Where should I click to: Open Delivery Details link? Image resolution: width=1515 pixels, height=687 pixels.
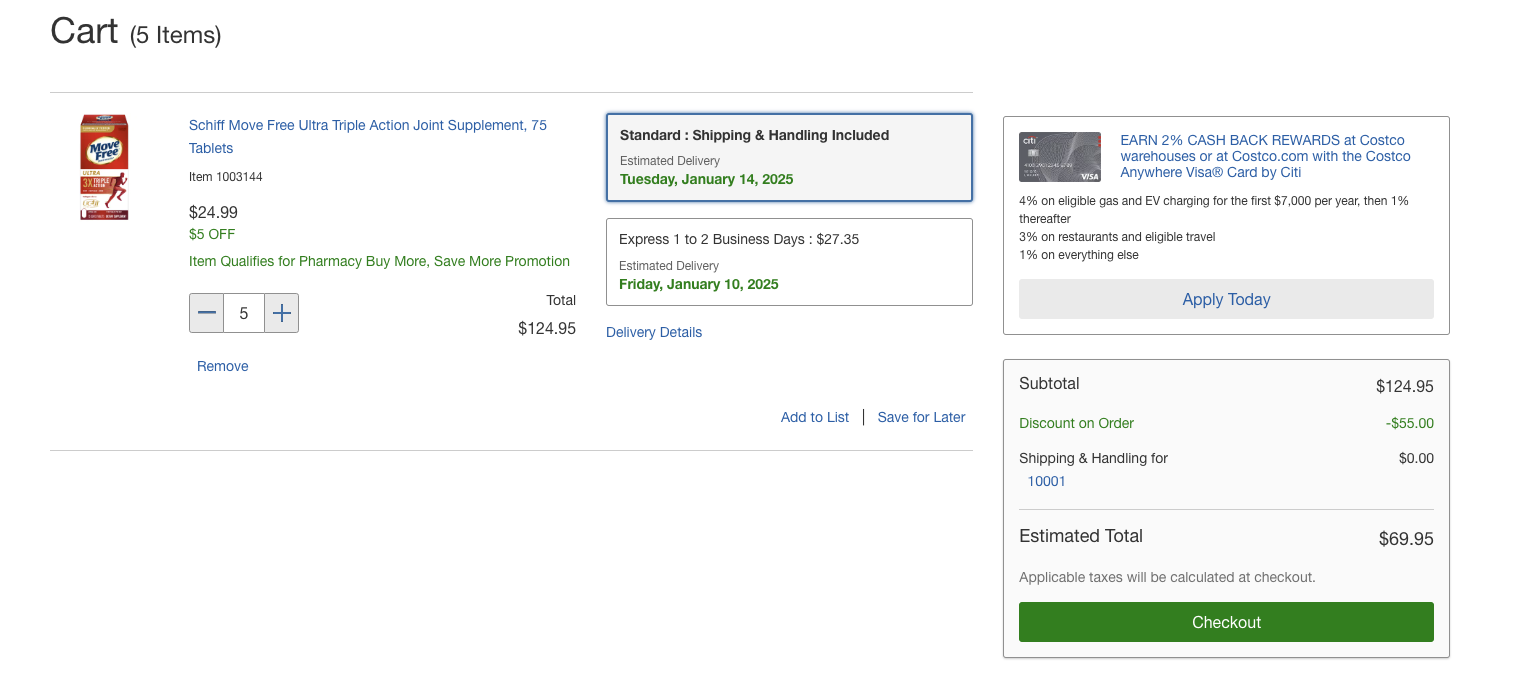tap(654, 332)
